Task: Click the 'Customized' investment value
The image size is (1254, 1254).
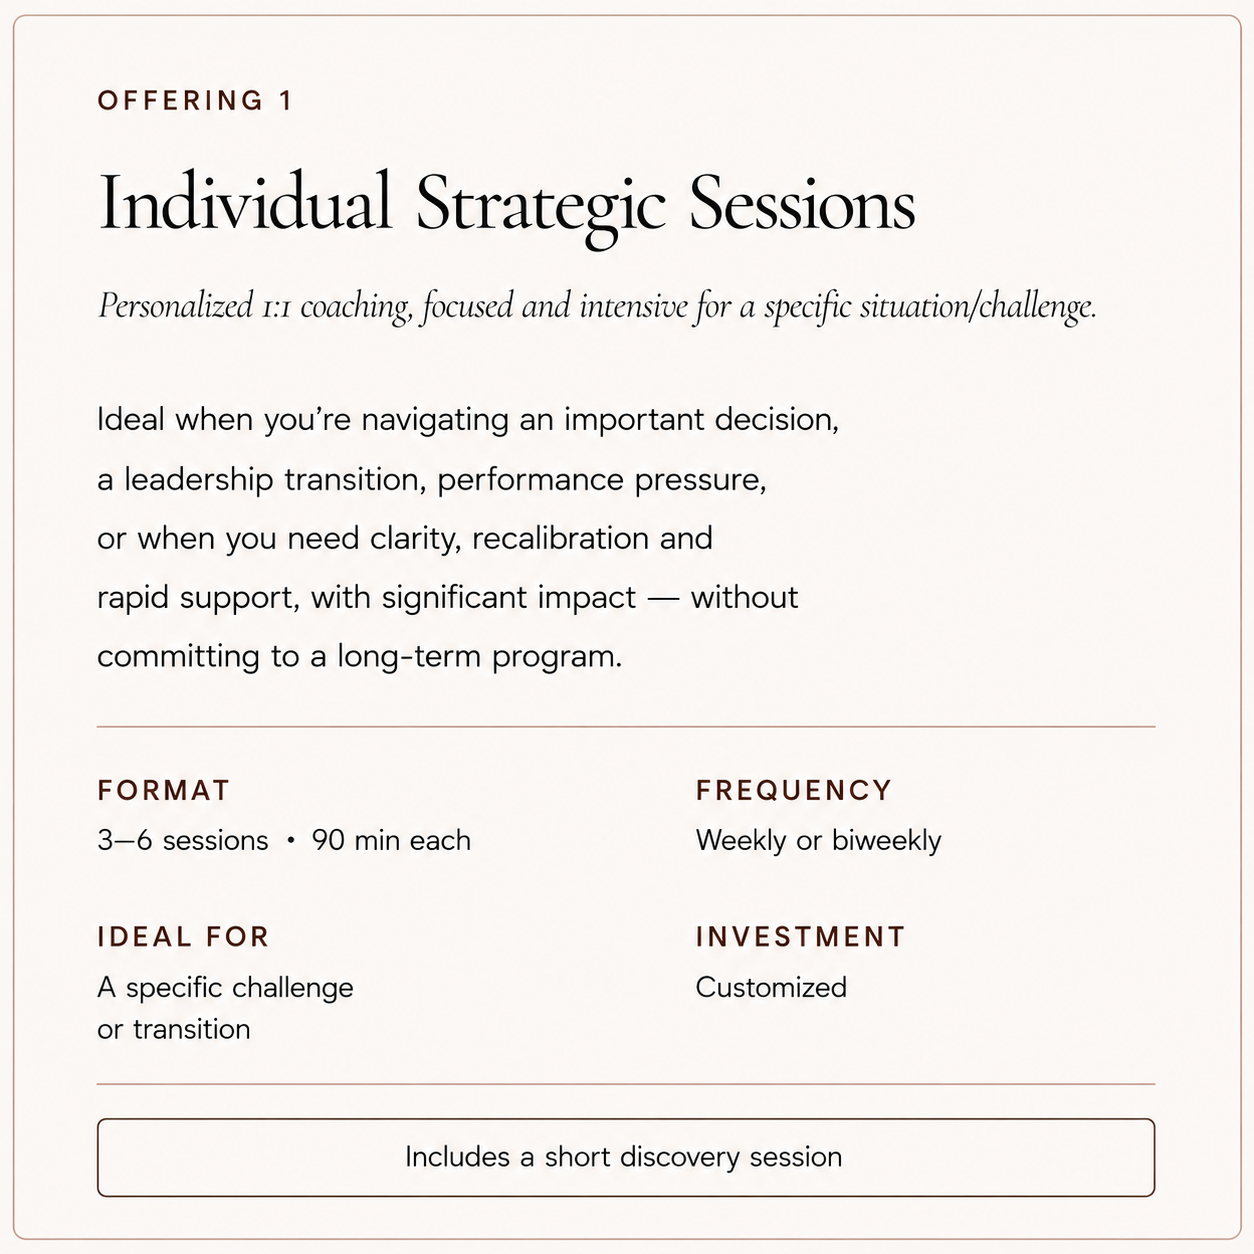Action: 771,988
